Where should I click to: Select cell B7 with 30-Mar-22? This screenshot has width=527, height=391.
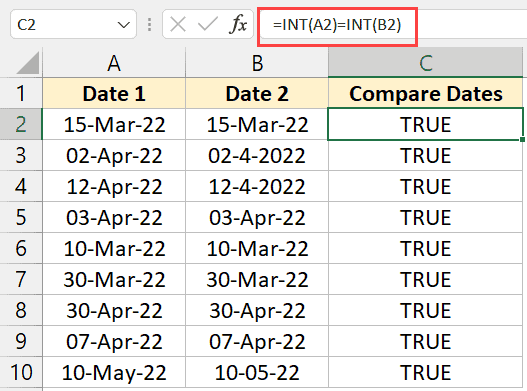[x=257, y=279]
